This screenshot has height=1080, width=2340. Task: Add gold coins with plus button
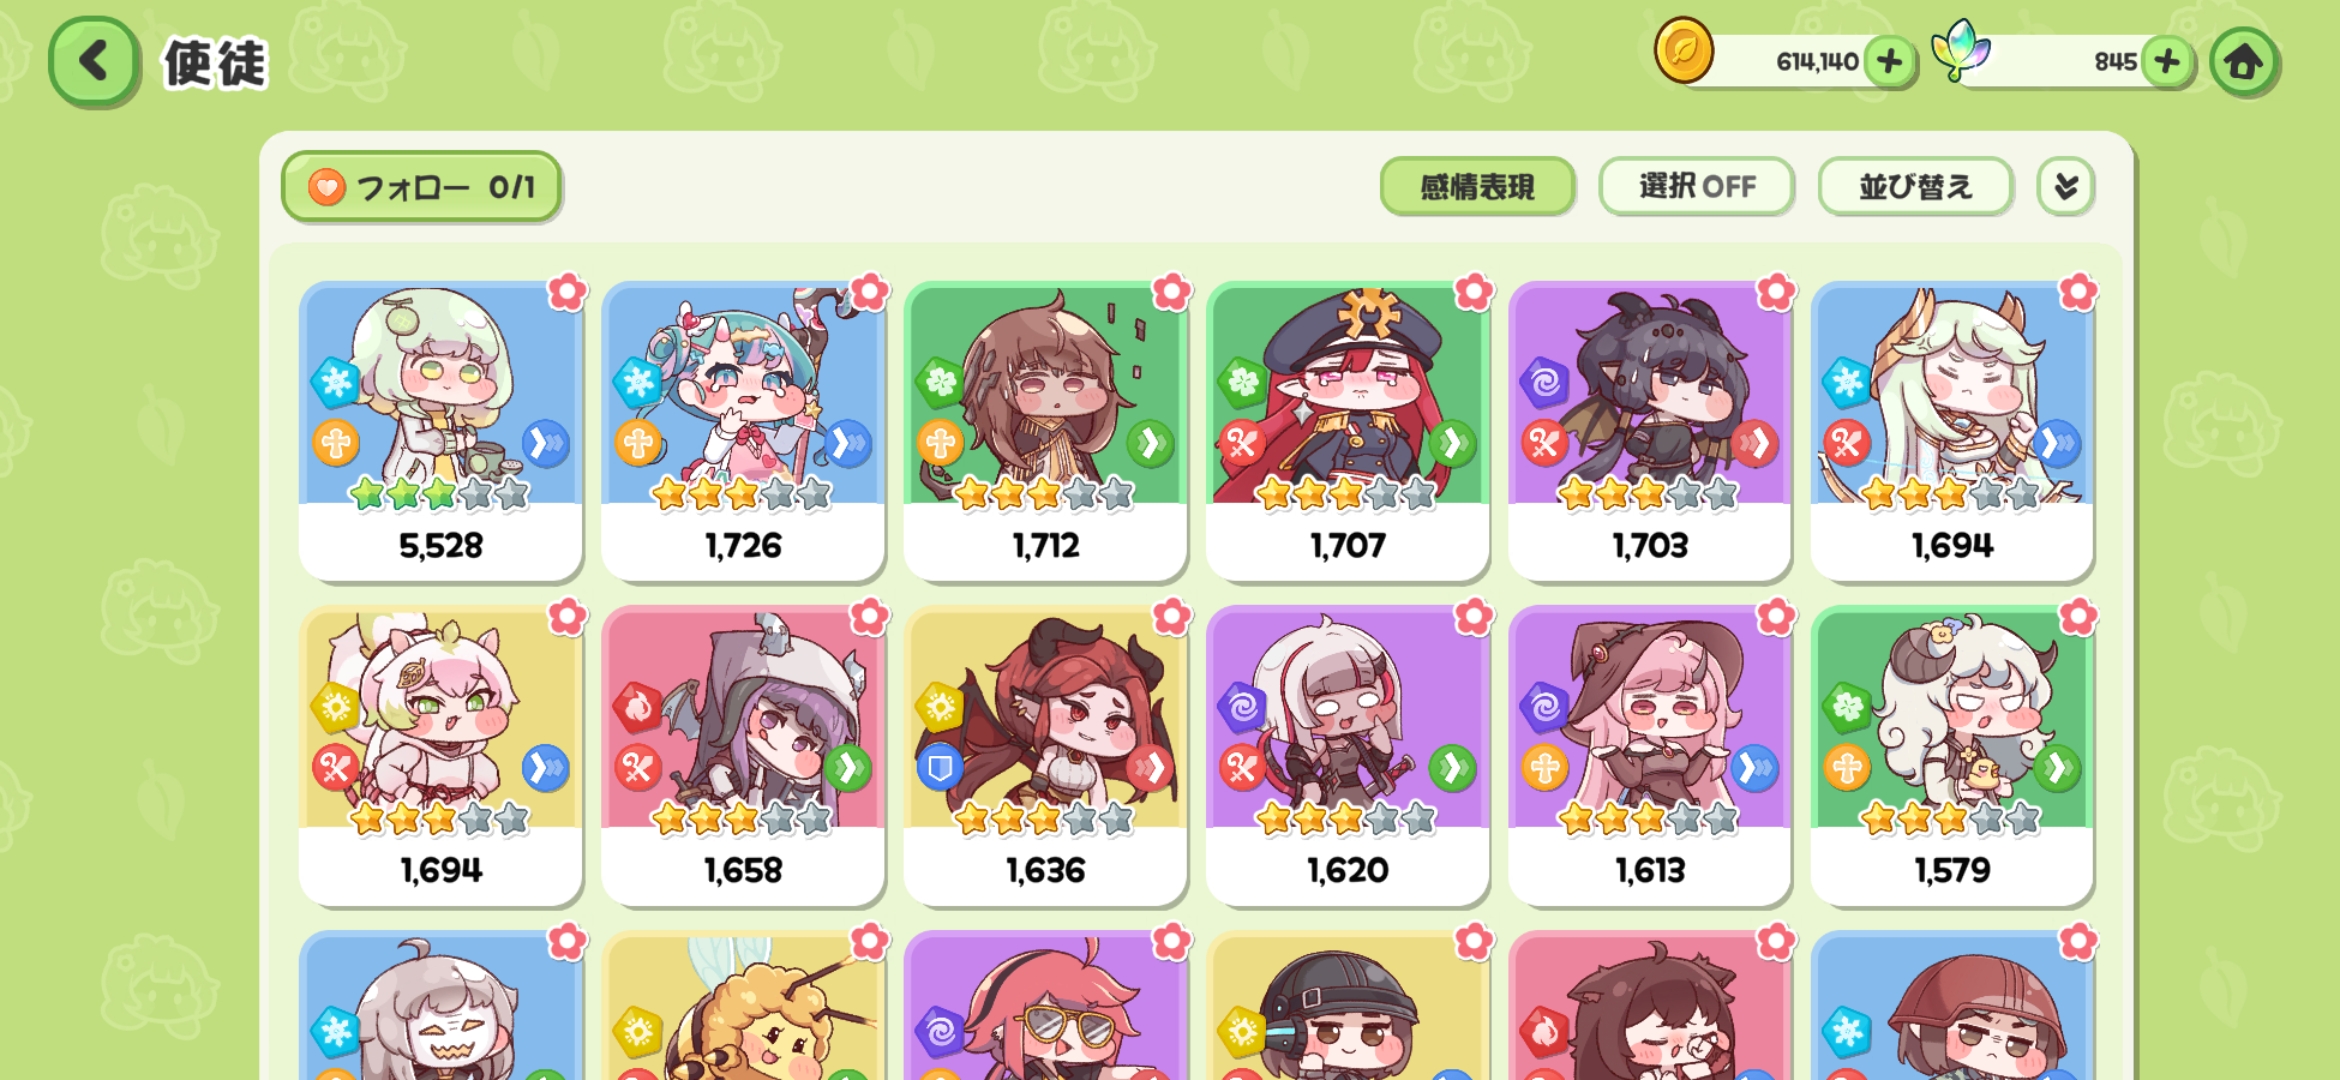tap(1889, 62)
